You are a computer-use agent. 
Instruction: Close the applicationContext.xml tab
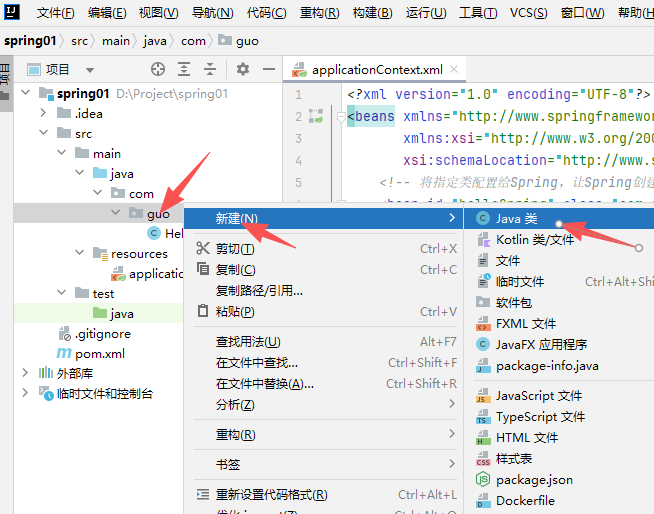(454, 70)
